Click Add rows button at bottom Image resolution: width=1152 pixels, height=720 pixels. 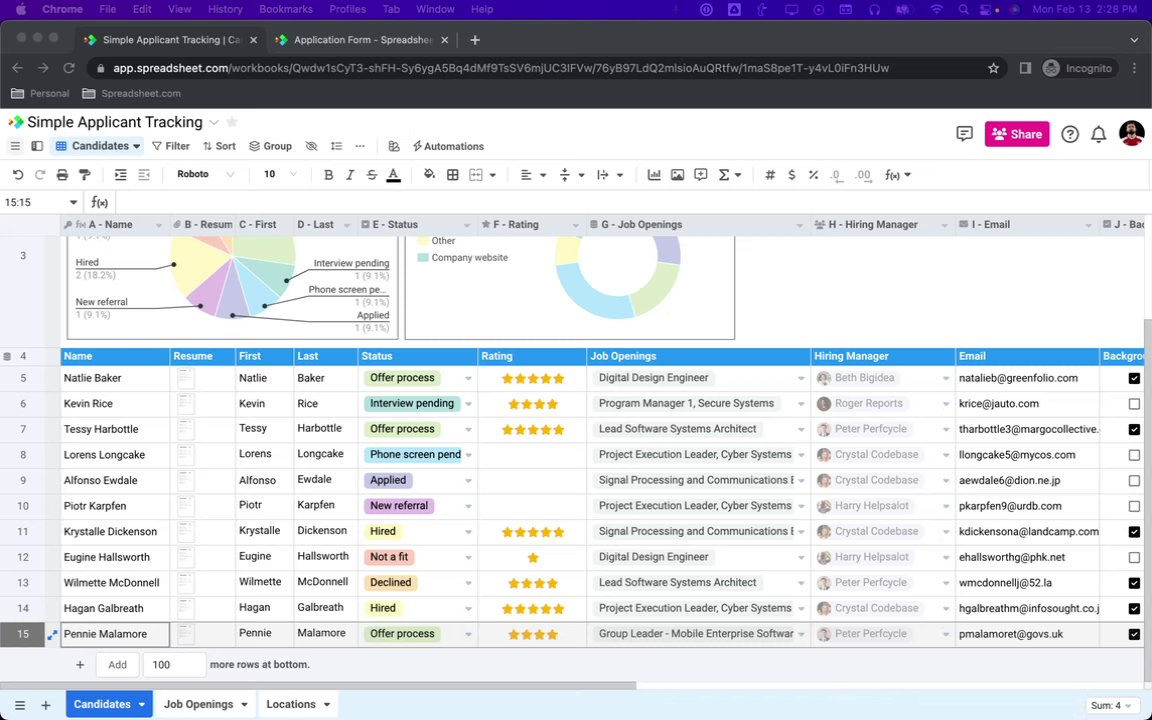point(118,665)
